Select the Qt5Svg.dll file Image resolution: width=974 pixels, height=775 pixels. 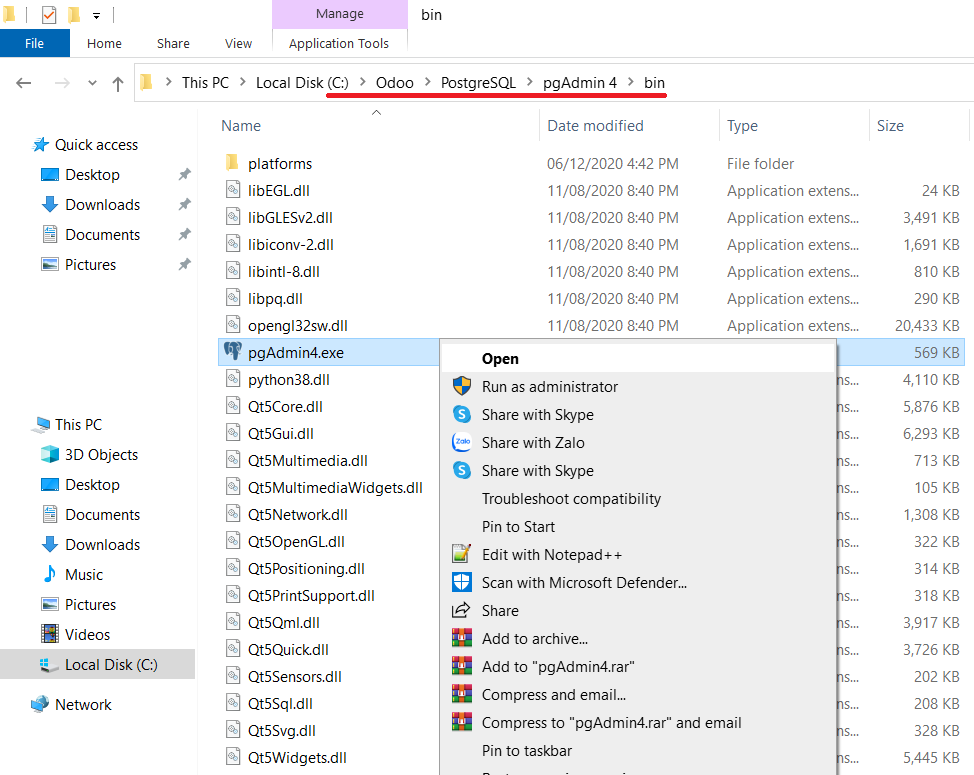click(281, 730)
